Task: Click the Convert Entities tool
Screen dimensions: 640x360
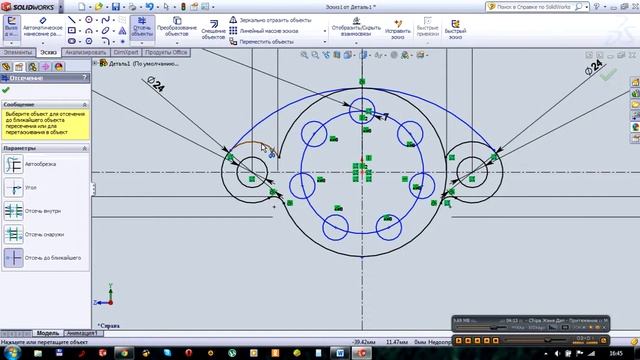Action: pyautogui.click(x=177, y=27)
